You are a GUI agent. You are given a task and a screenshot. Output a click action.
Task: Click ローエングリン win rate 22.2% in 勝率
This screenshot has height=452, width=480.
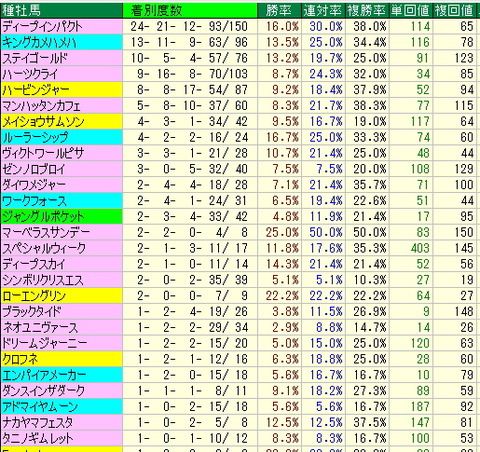click(282, 296)
